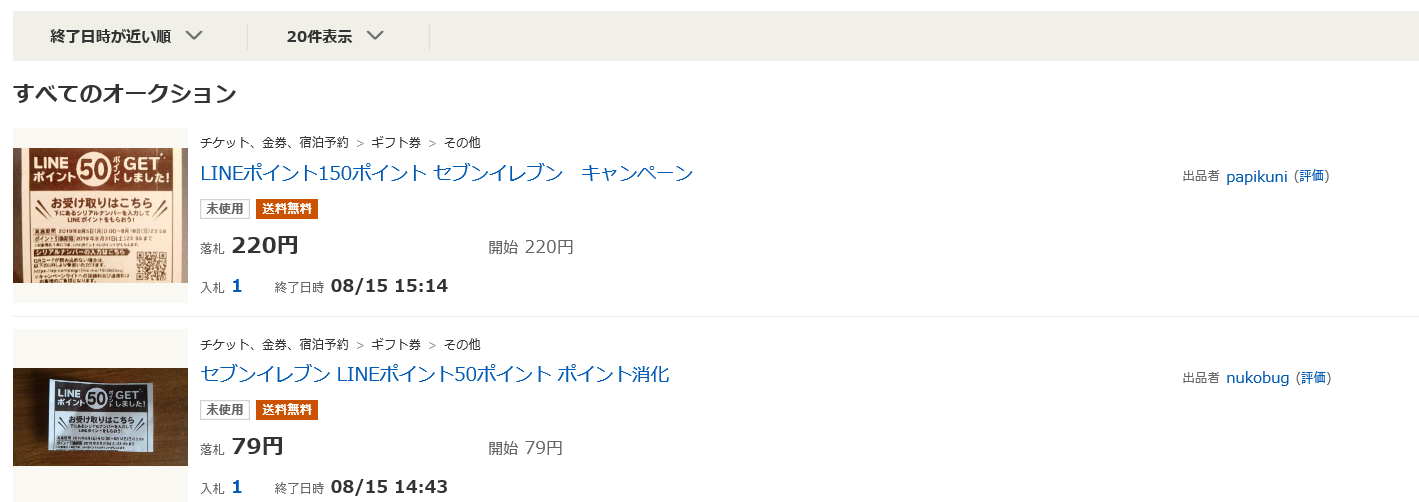Click ギフト券 breadcrumb in first listing
The height and width of the screenshot is (502, 1419).
pyautogui.click(x=396, y=143)
